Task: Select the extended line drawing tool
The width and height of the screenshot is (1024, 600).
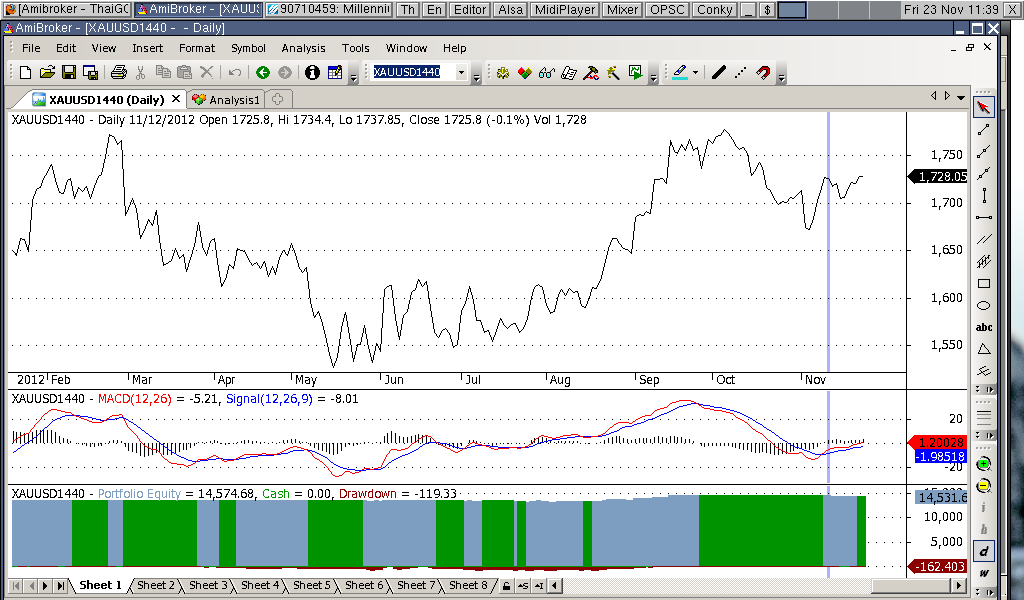Action: point(984,174)
